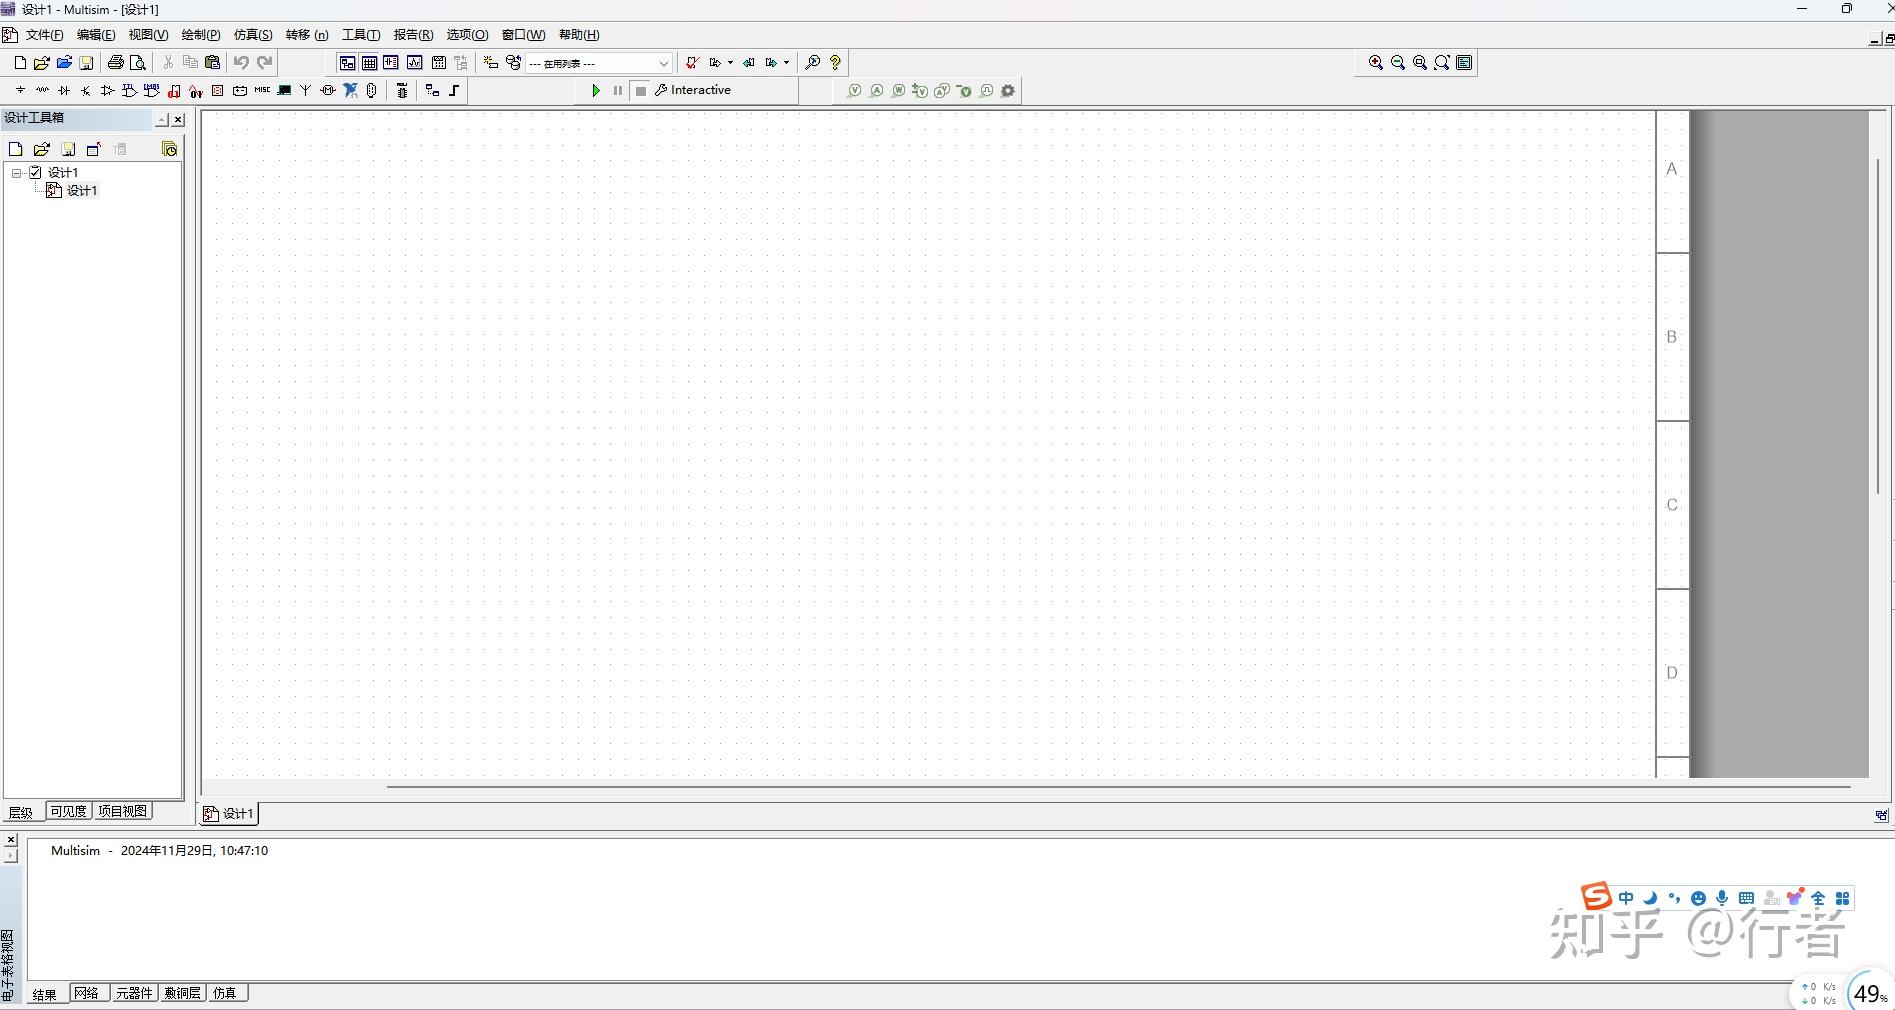Switch to the 元器件 tab at bottom

134,993
